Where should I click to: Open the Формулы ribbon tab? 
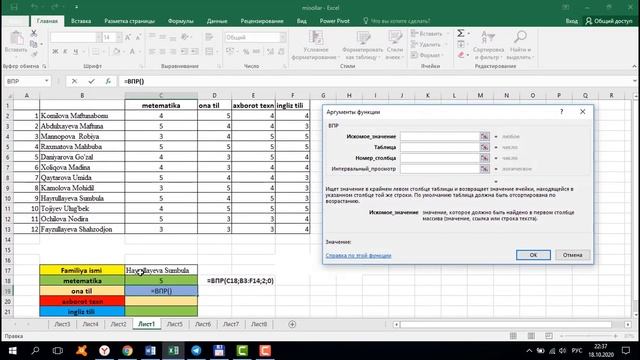[x=180, y=21]
